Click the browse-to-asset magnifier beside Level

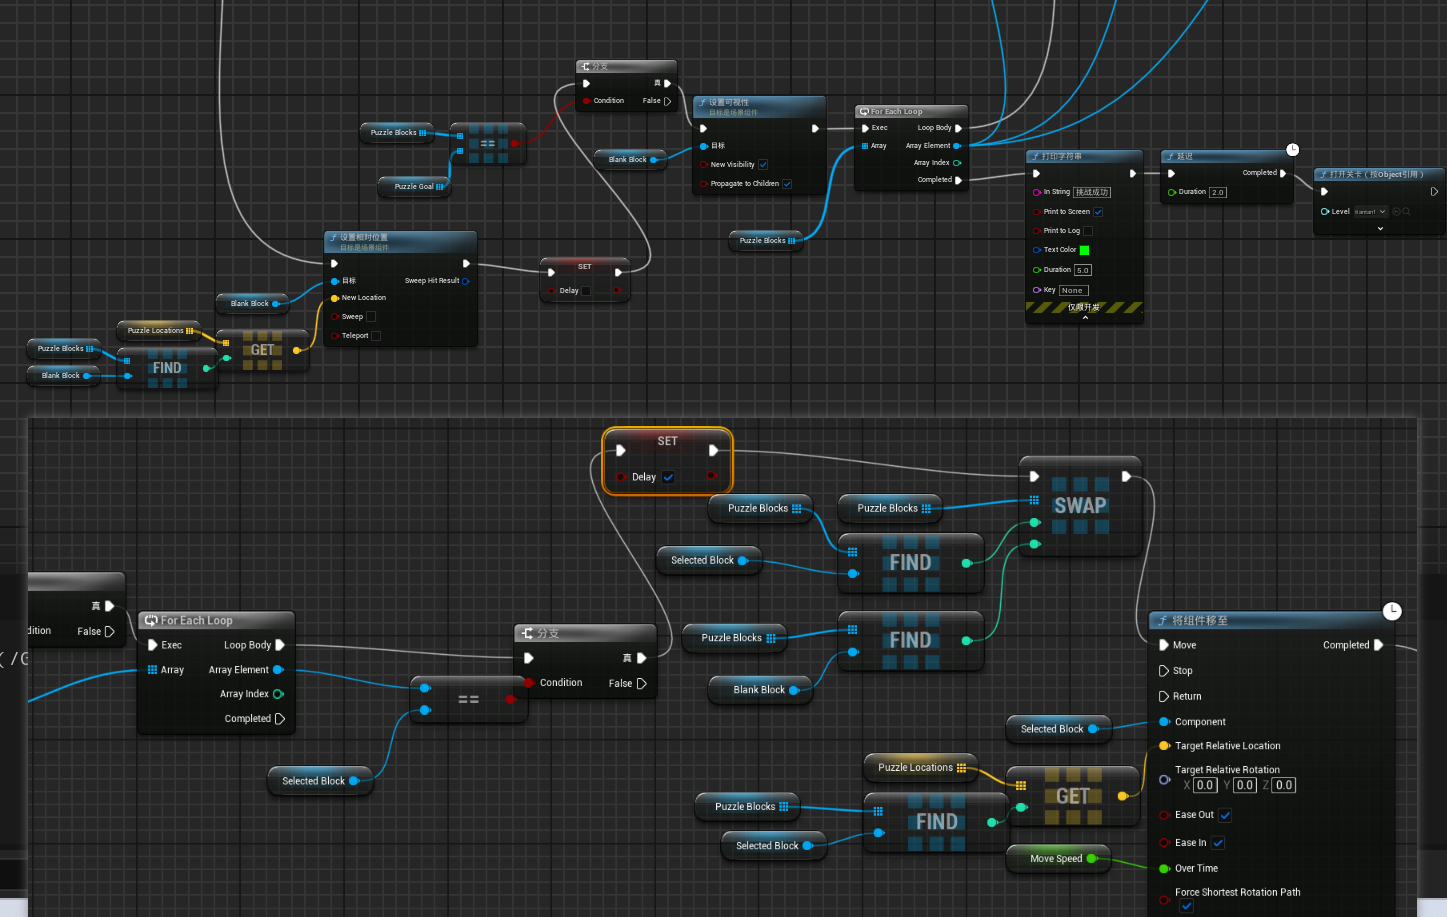[x=1407, y=212]
